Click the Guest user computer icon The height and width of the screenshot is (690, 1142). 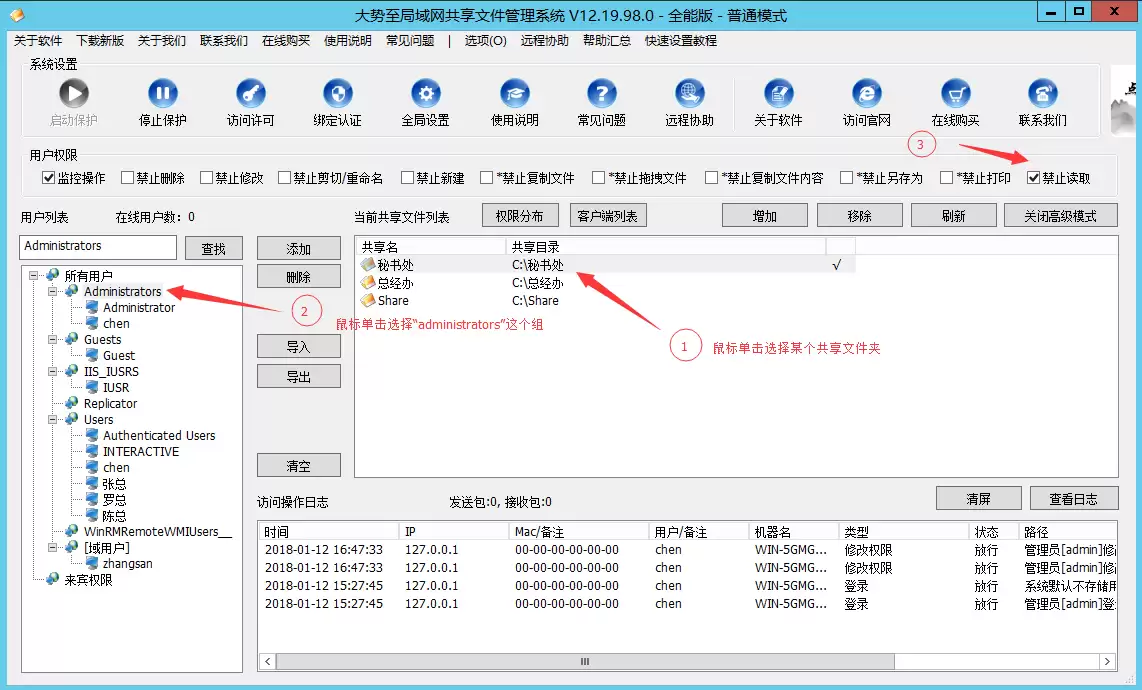92,355
